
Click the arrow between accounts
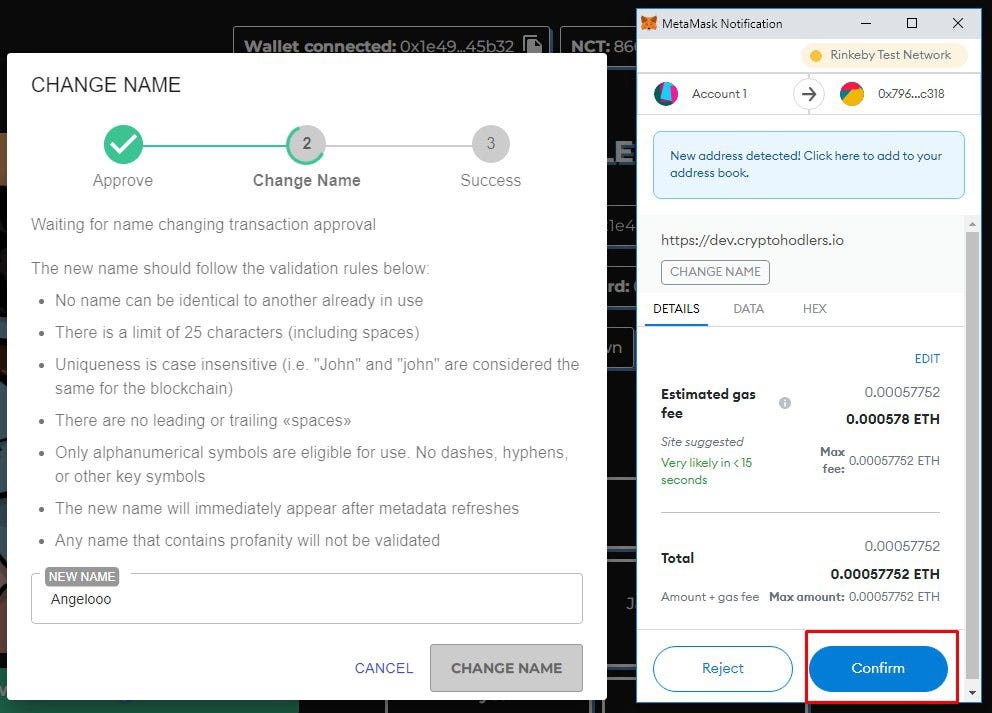[x=809, y=94]
